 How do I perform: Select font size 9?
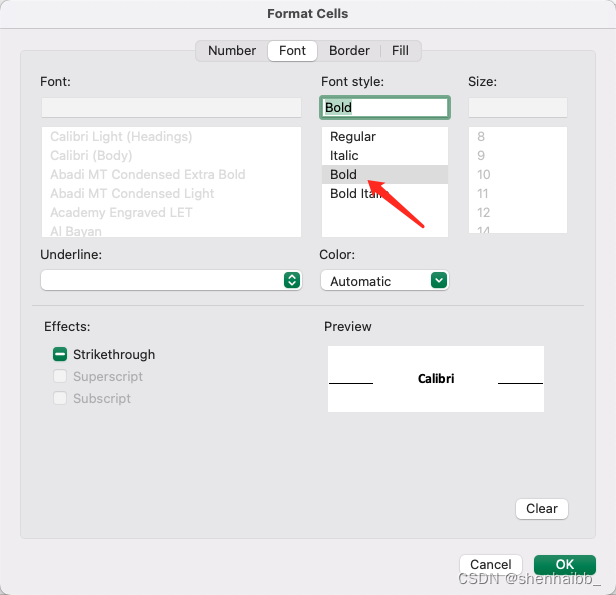pos(518,156)
